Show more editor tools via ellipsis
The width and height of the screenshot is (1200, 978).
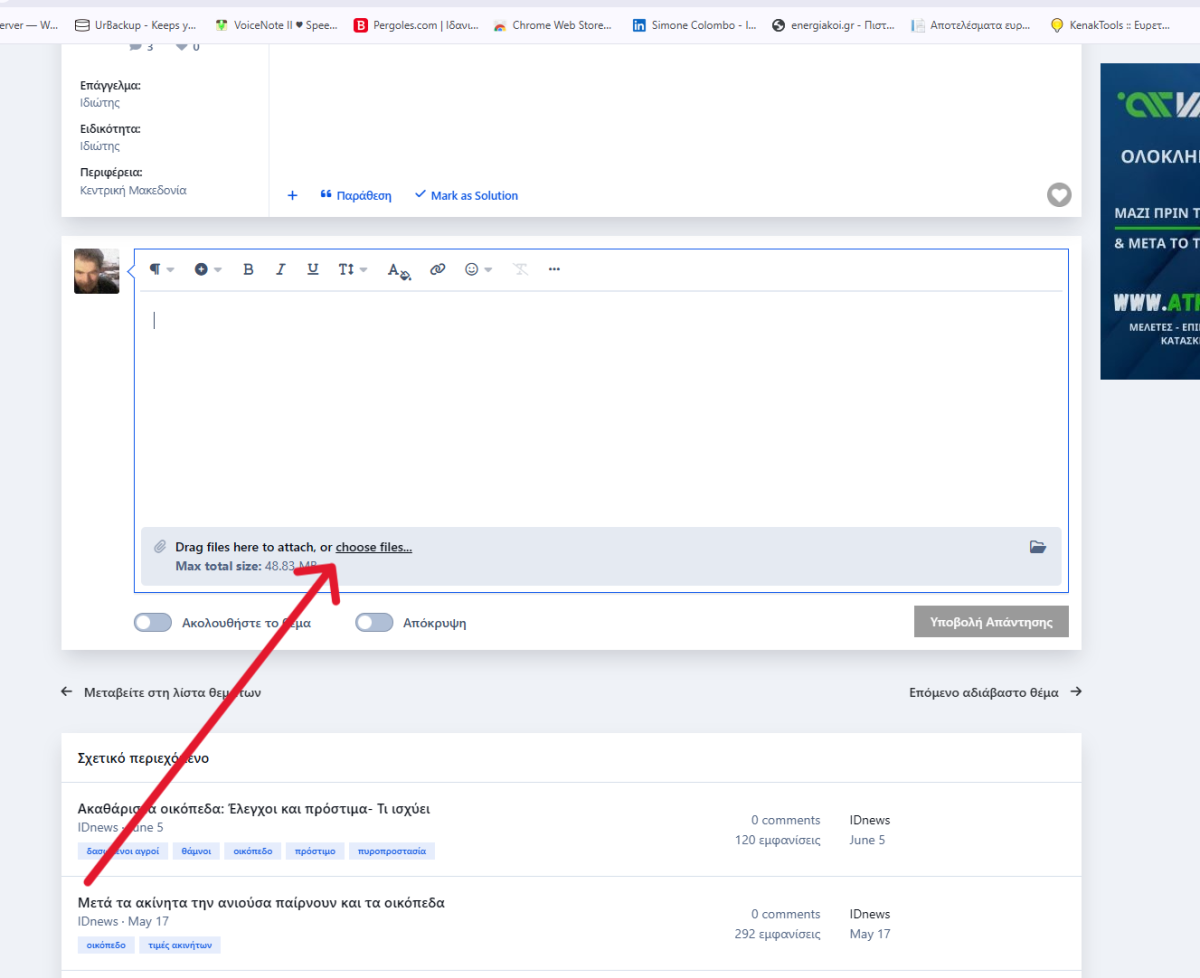coord(554,269)
